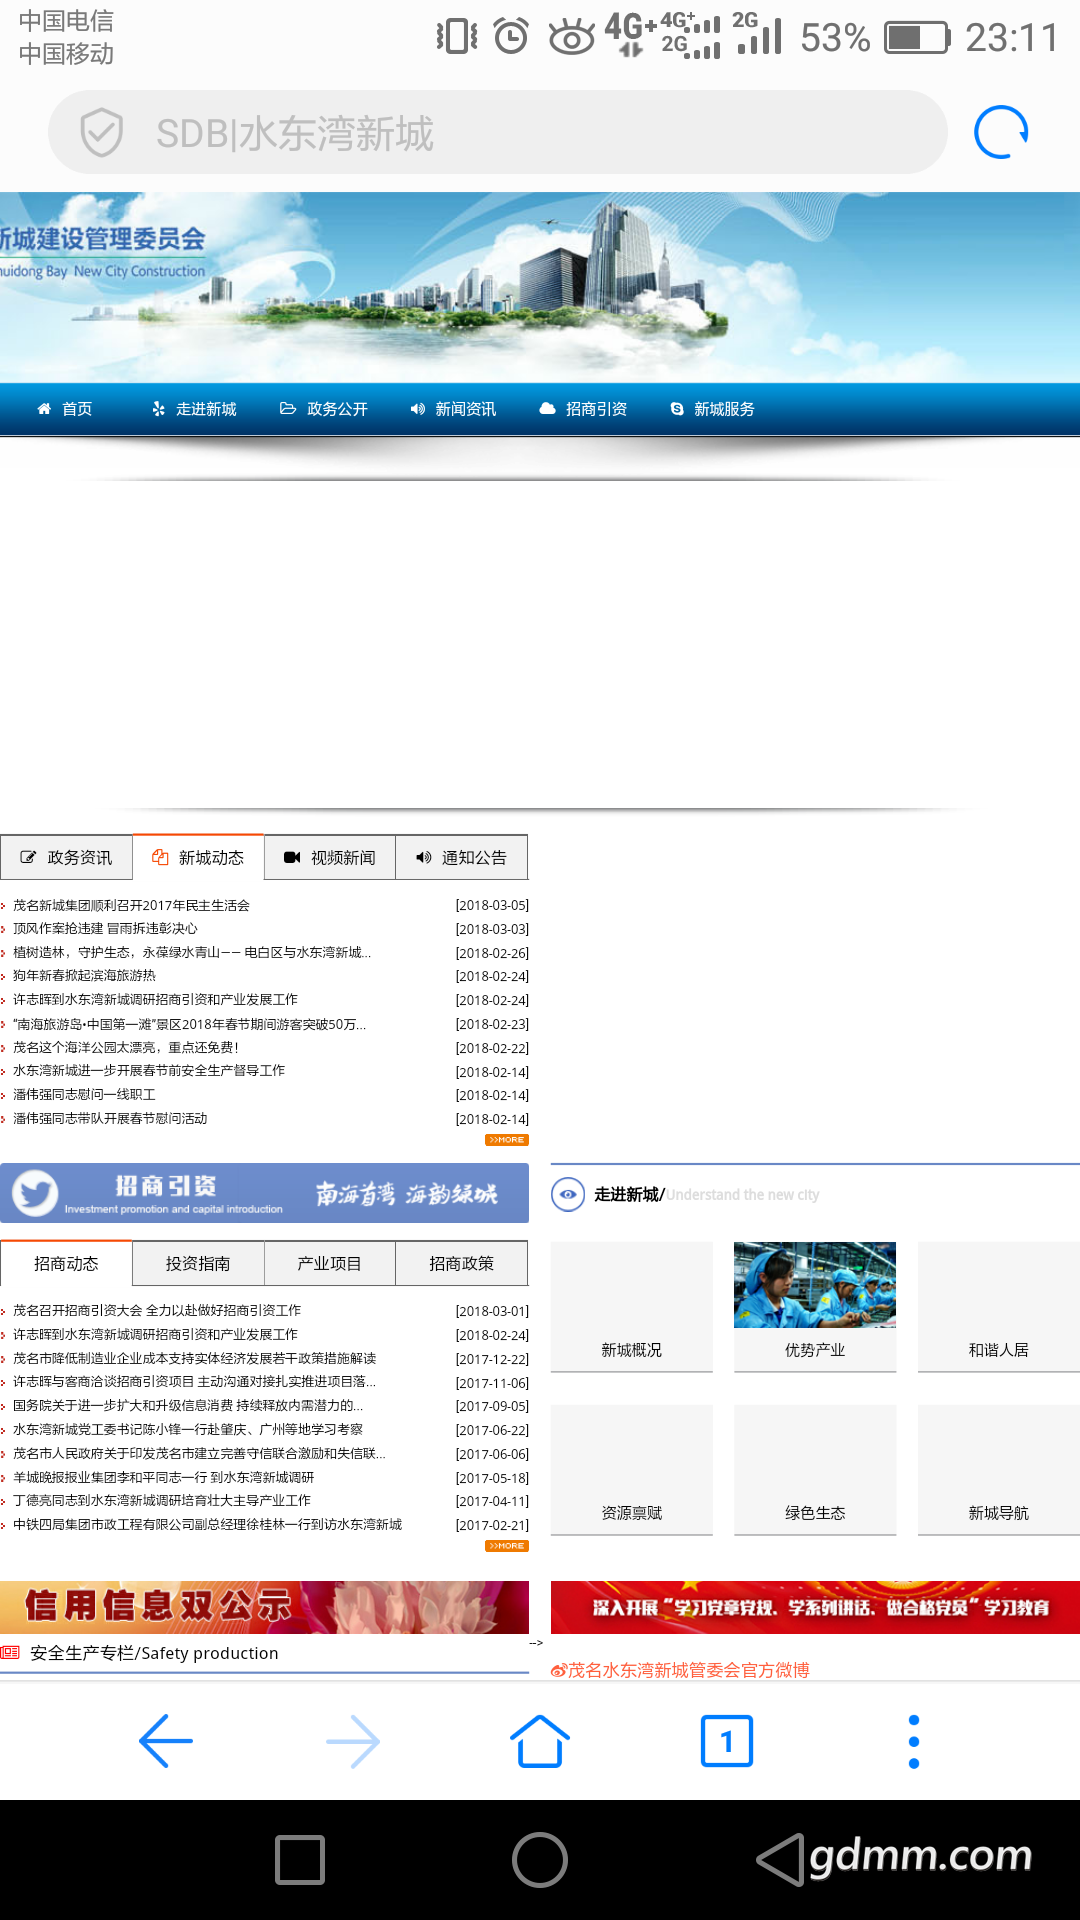Open the 新城导航 tile
Viewport: 1080px width, 1920px height.
(x=998, y=1470)
